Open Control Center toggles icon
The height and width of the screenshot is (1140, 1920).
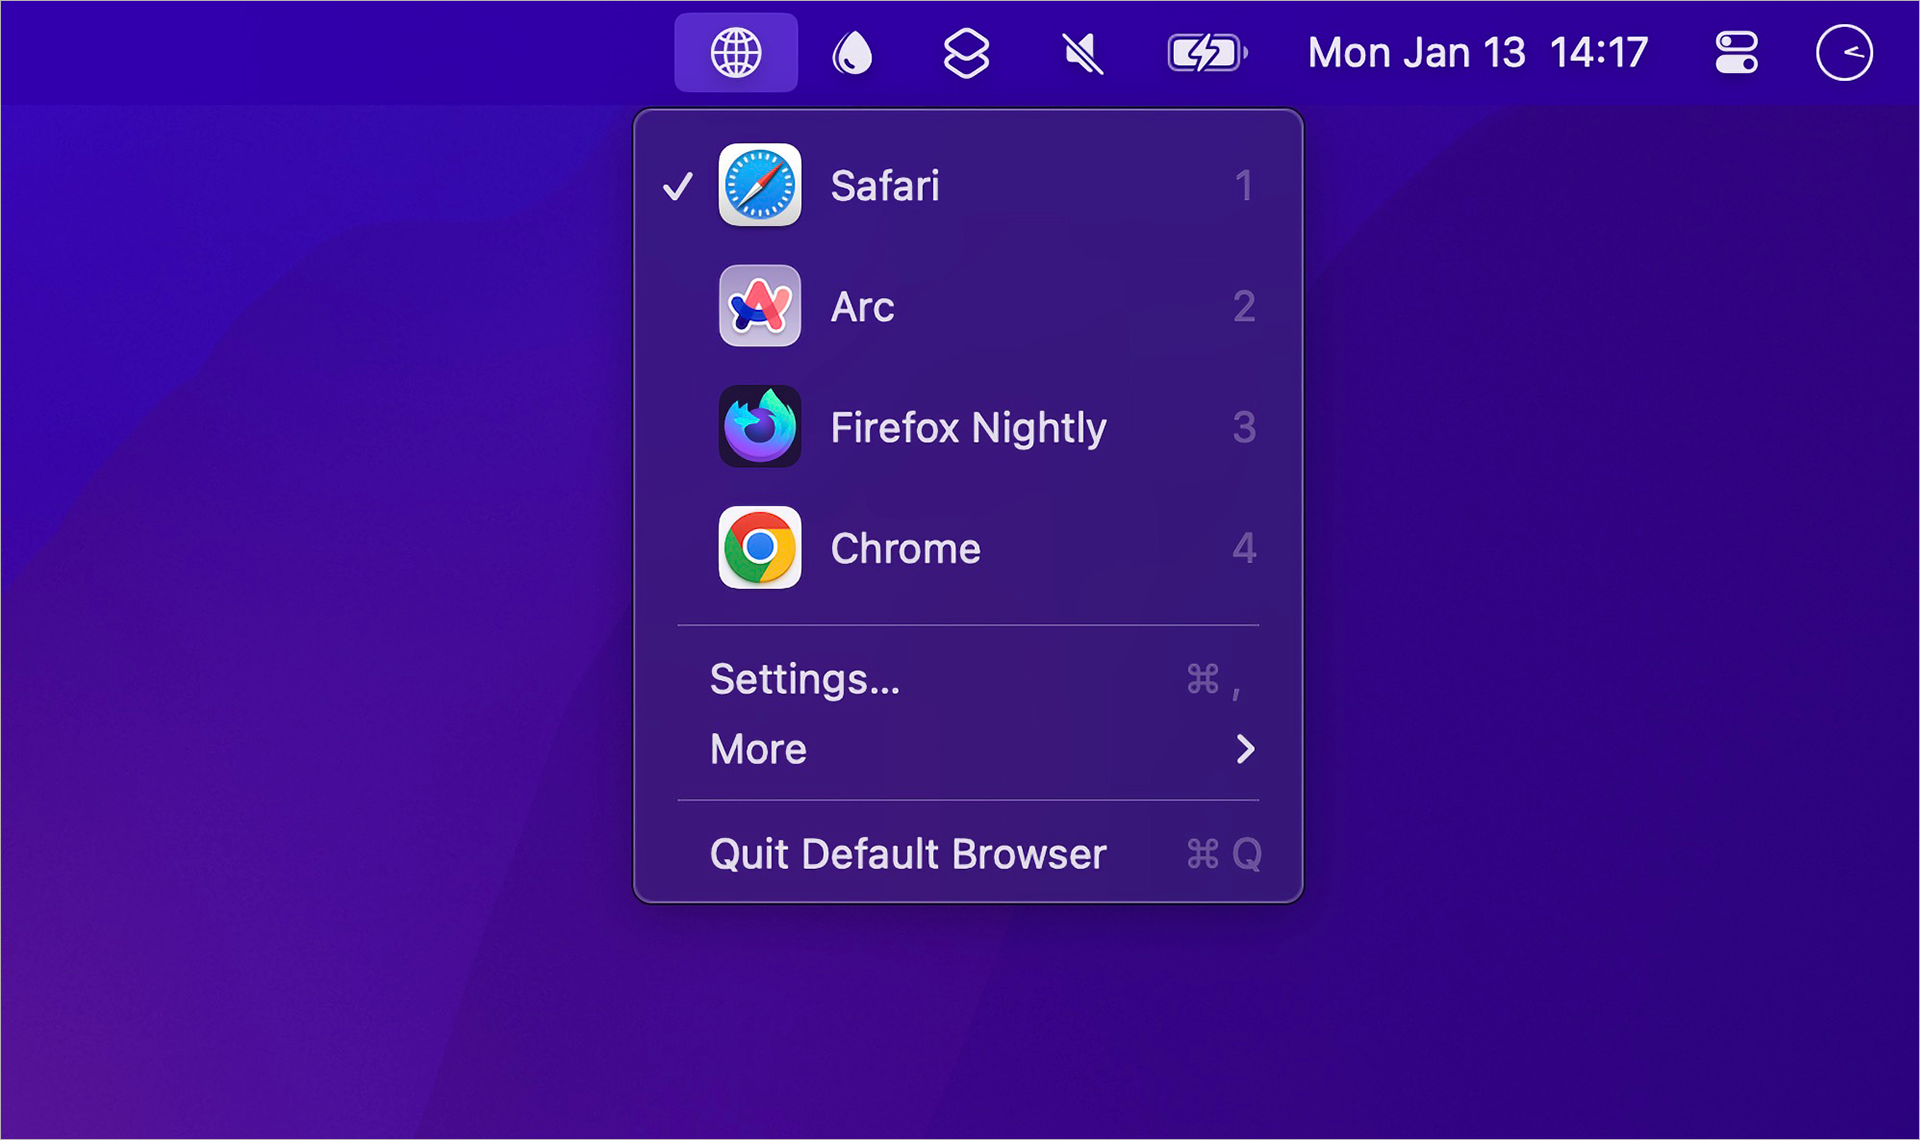[x=1736, y=53]
